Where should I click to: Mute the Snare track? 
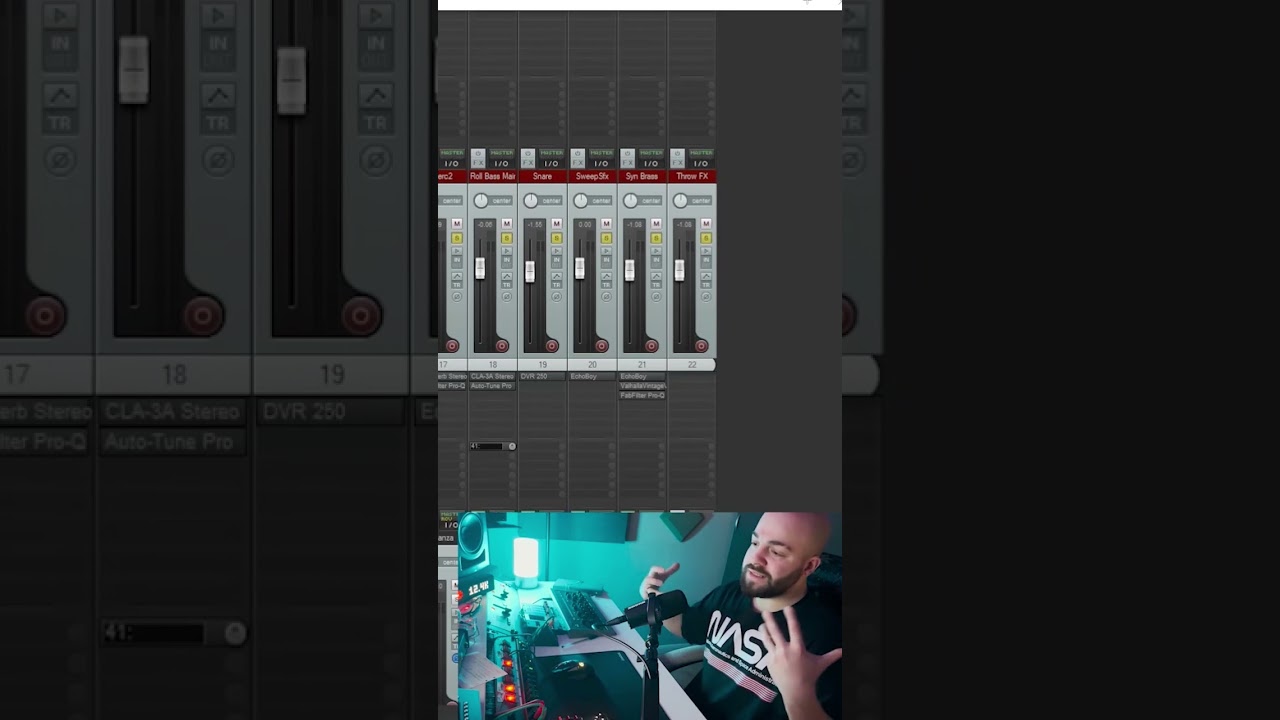557,224
